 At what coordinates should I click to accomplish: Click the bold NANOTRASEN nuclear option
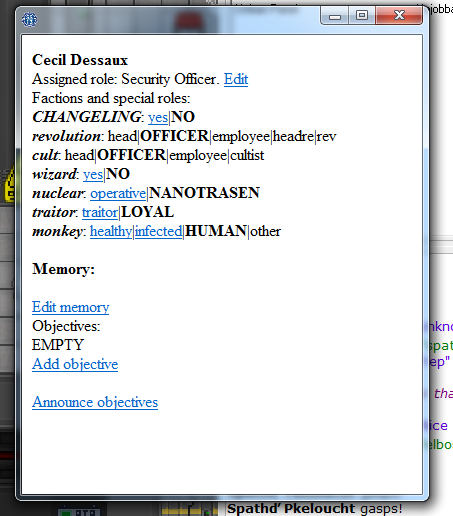[204, 193]
